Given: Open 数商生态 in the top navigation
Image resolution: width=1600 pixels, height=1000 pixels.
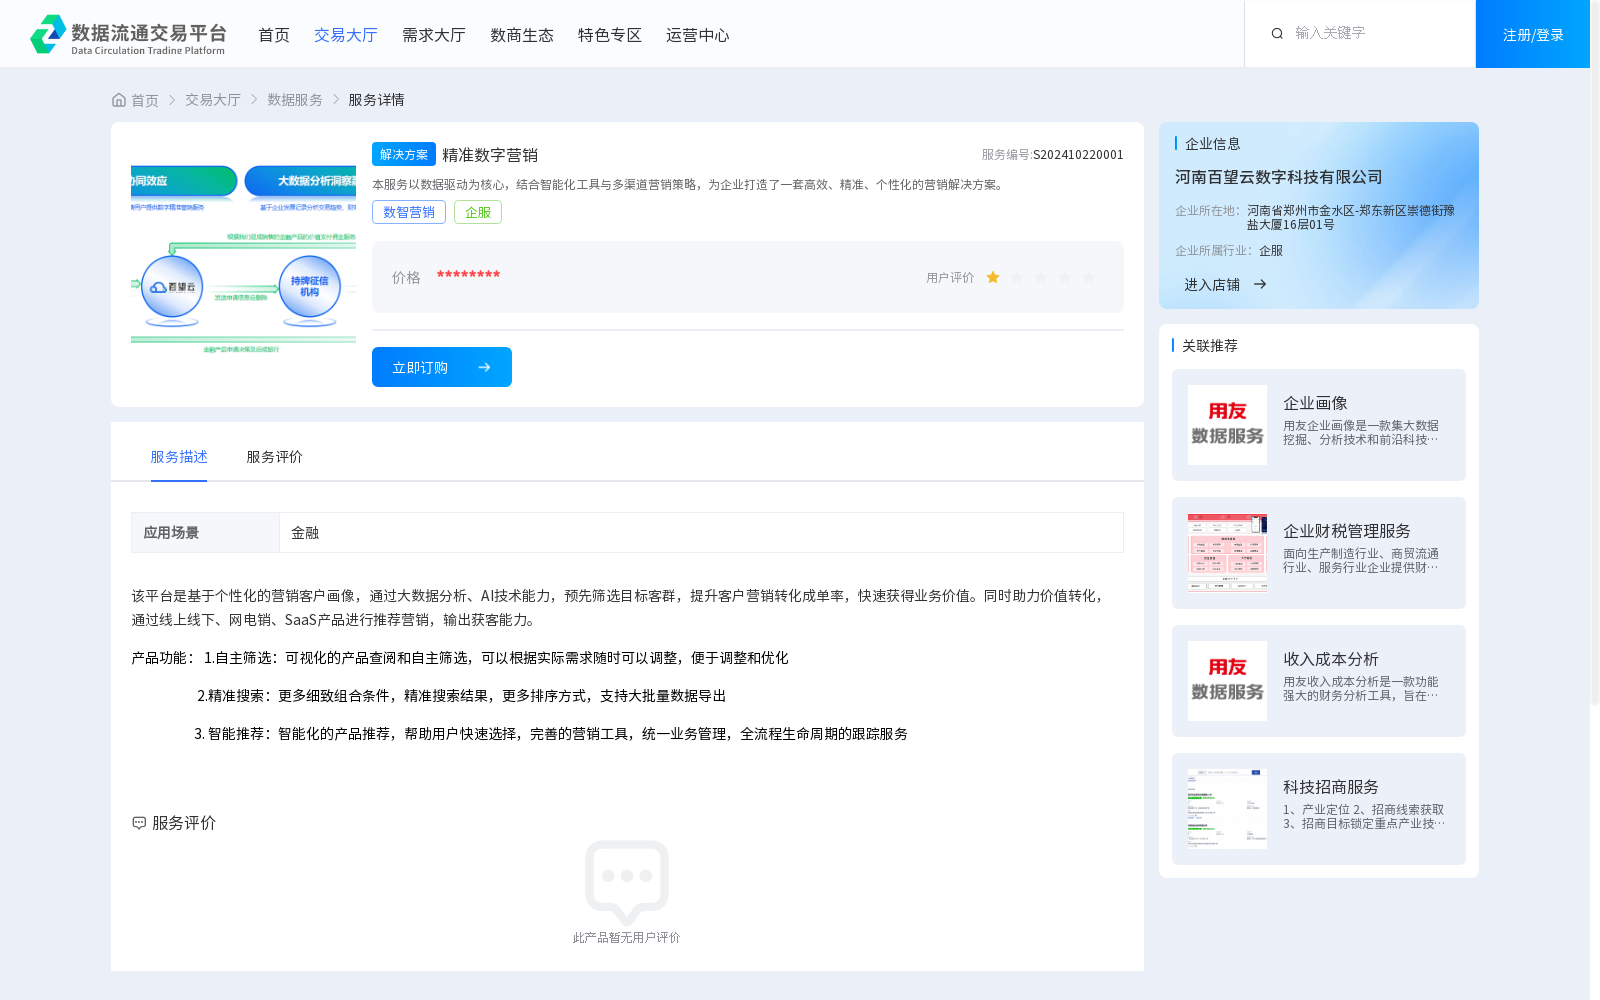Looking at the screenshot, I should point(522,35).
